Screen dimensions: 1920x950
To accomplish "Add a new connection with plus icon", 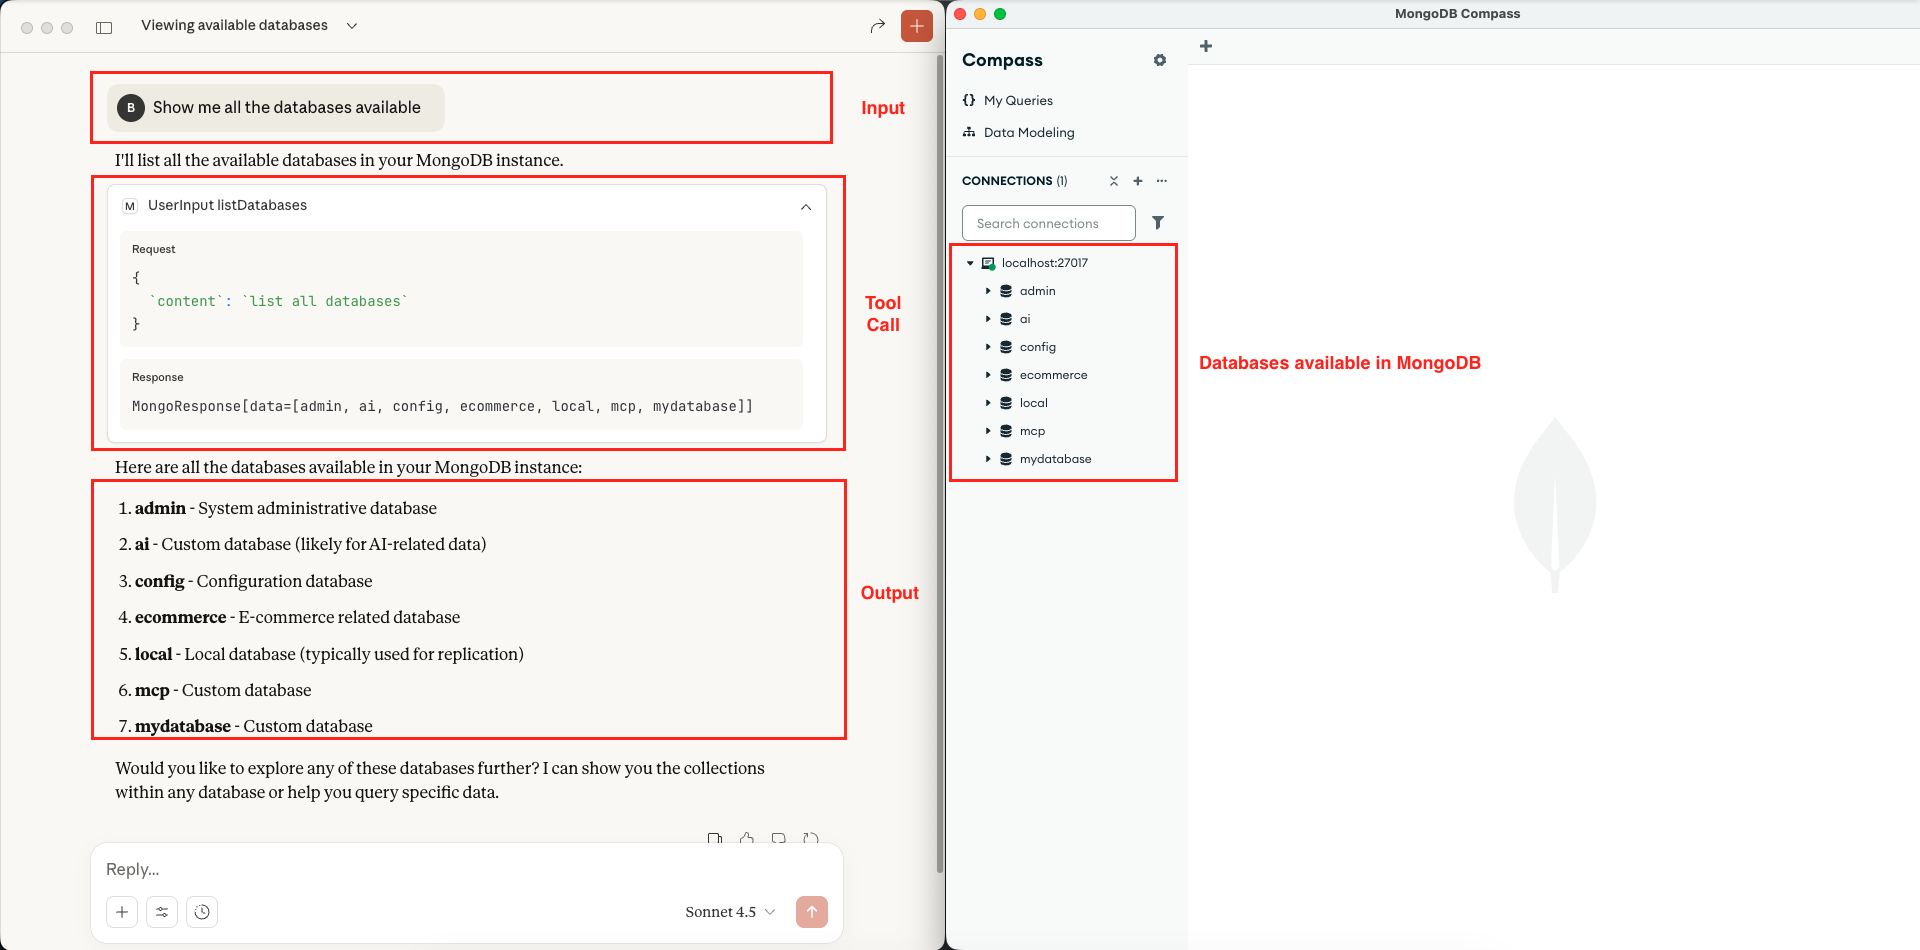I will tap(1137, 181).
